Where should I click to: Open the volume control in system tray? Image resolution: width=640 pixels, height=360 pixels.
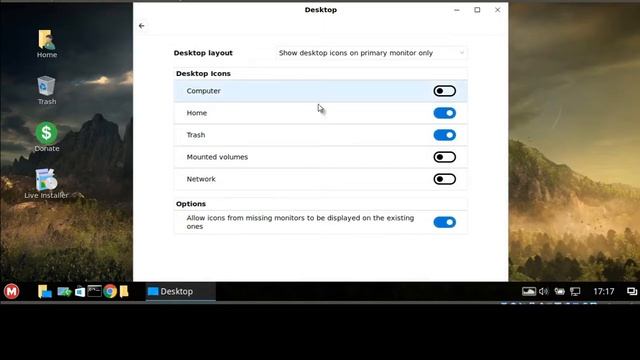[543, 291]
